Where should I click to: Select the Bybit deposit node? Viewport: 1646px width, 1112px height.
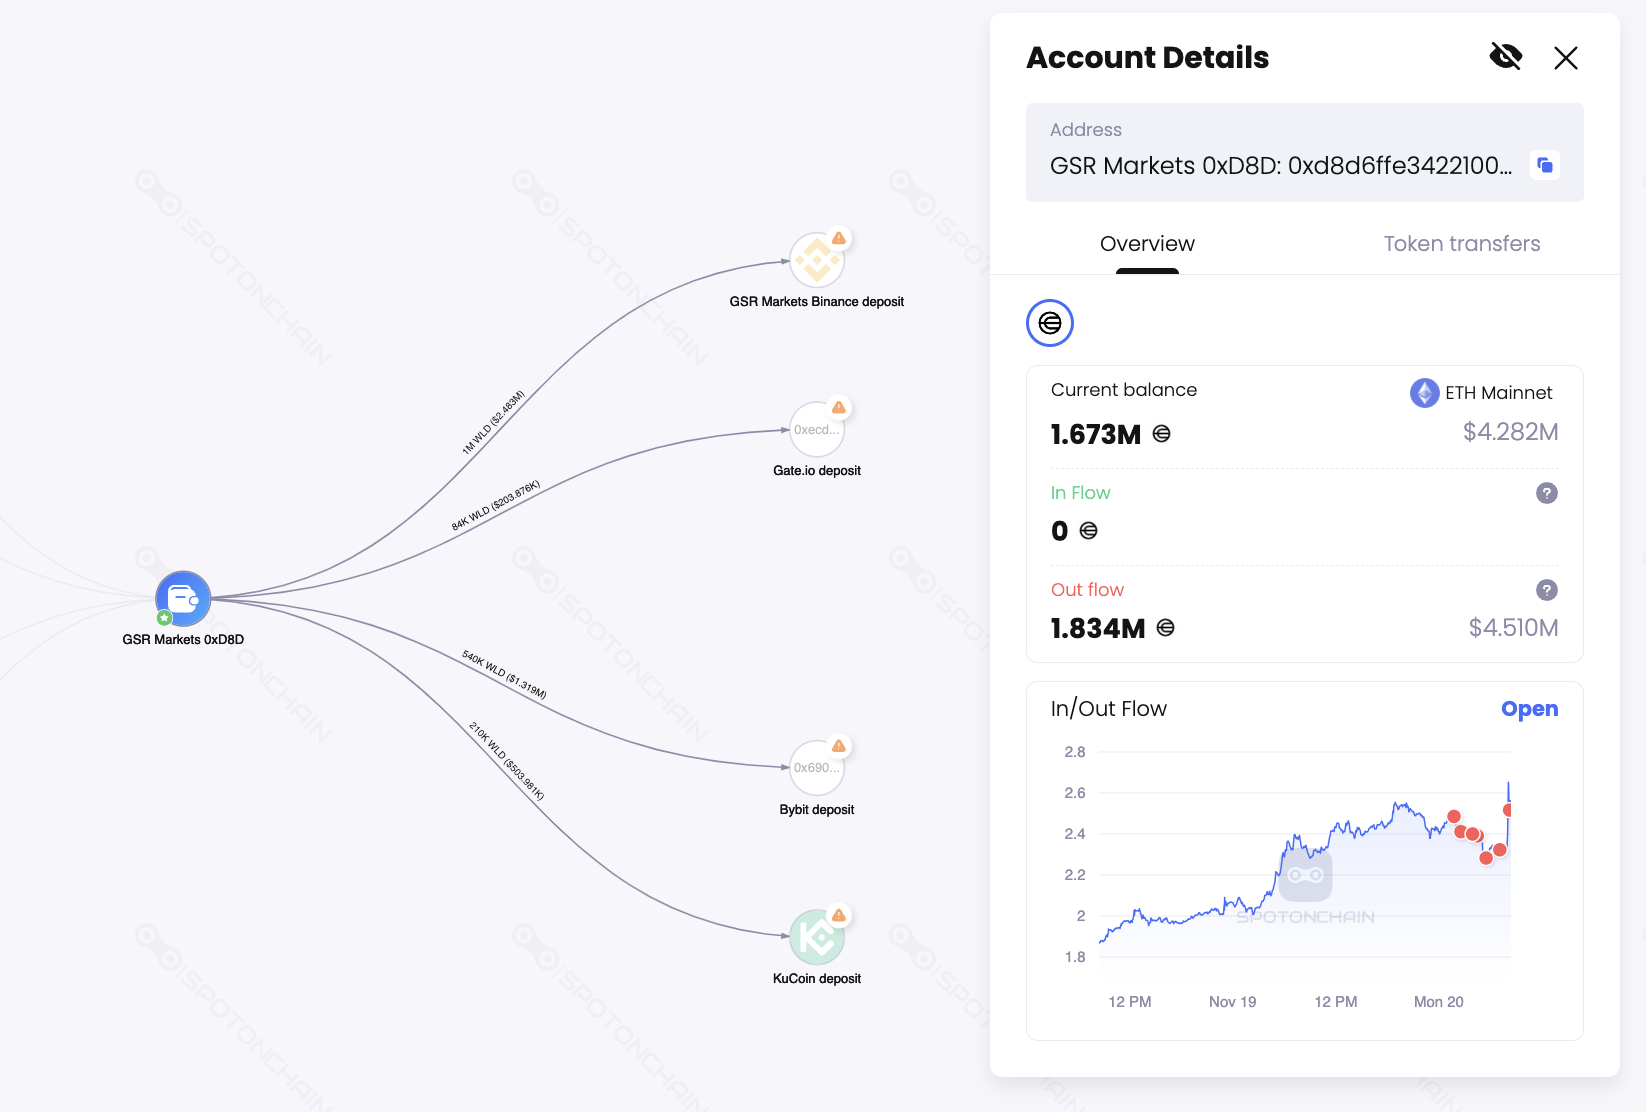816,769
